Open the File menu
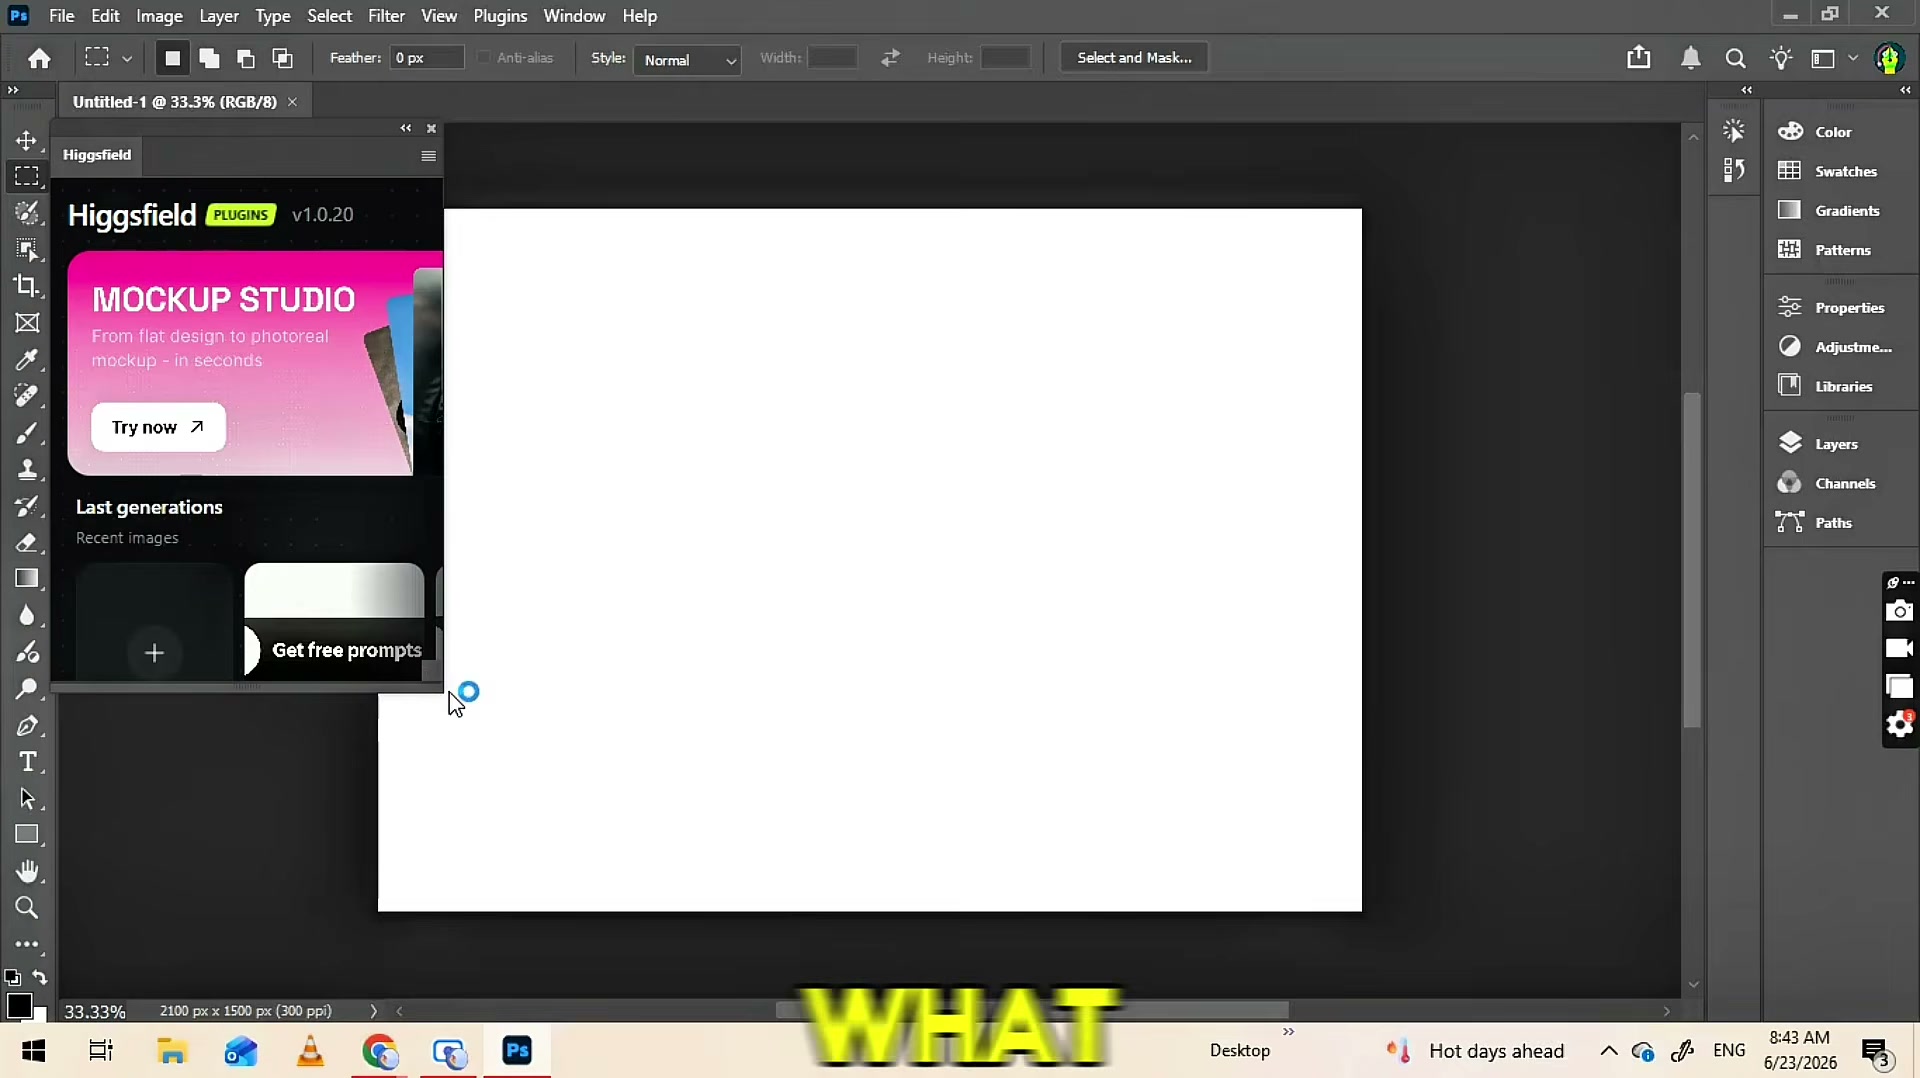1920x1078 pixels. [x=62, y=16]
